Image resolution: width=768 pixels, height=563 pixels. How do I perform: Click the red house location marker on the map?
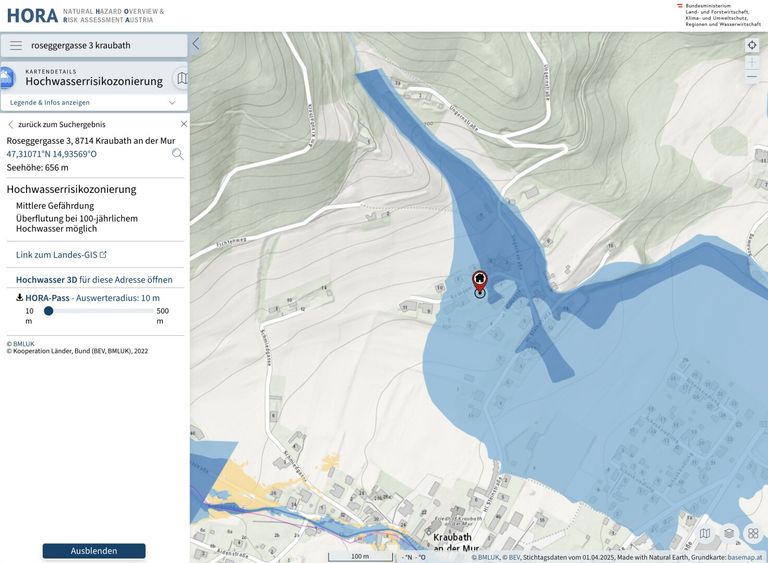pyautogui.click(x=480, y=280)
